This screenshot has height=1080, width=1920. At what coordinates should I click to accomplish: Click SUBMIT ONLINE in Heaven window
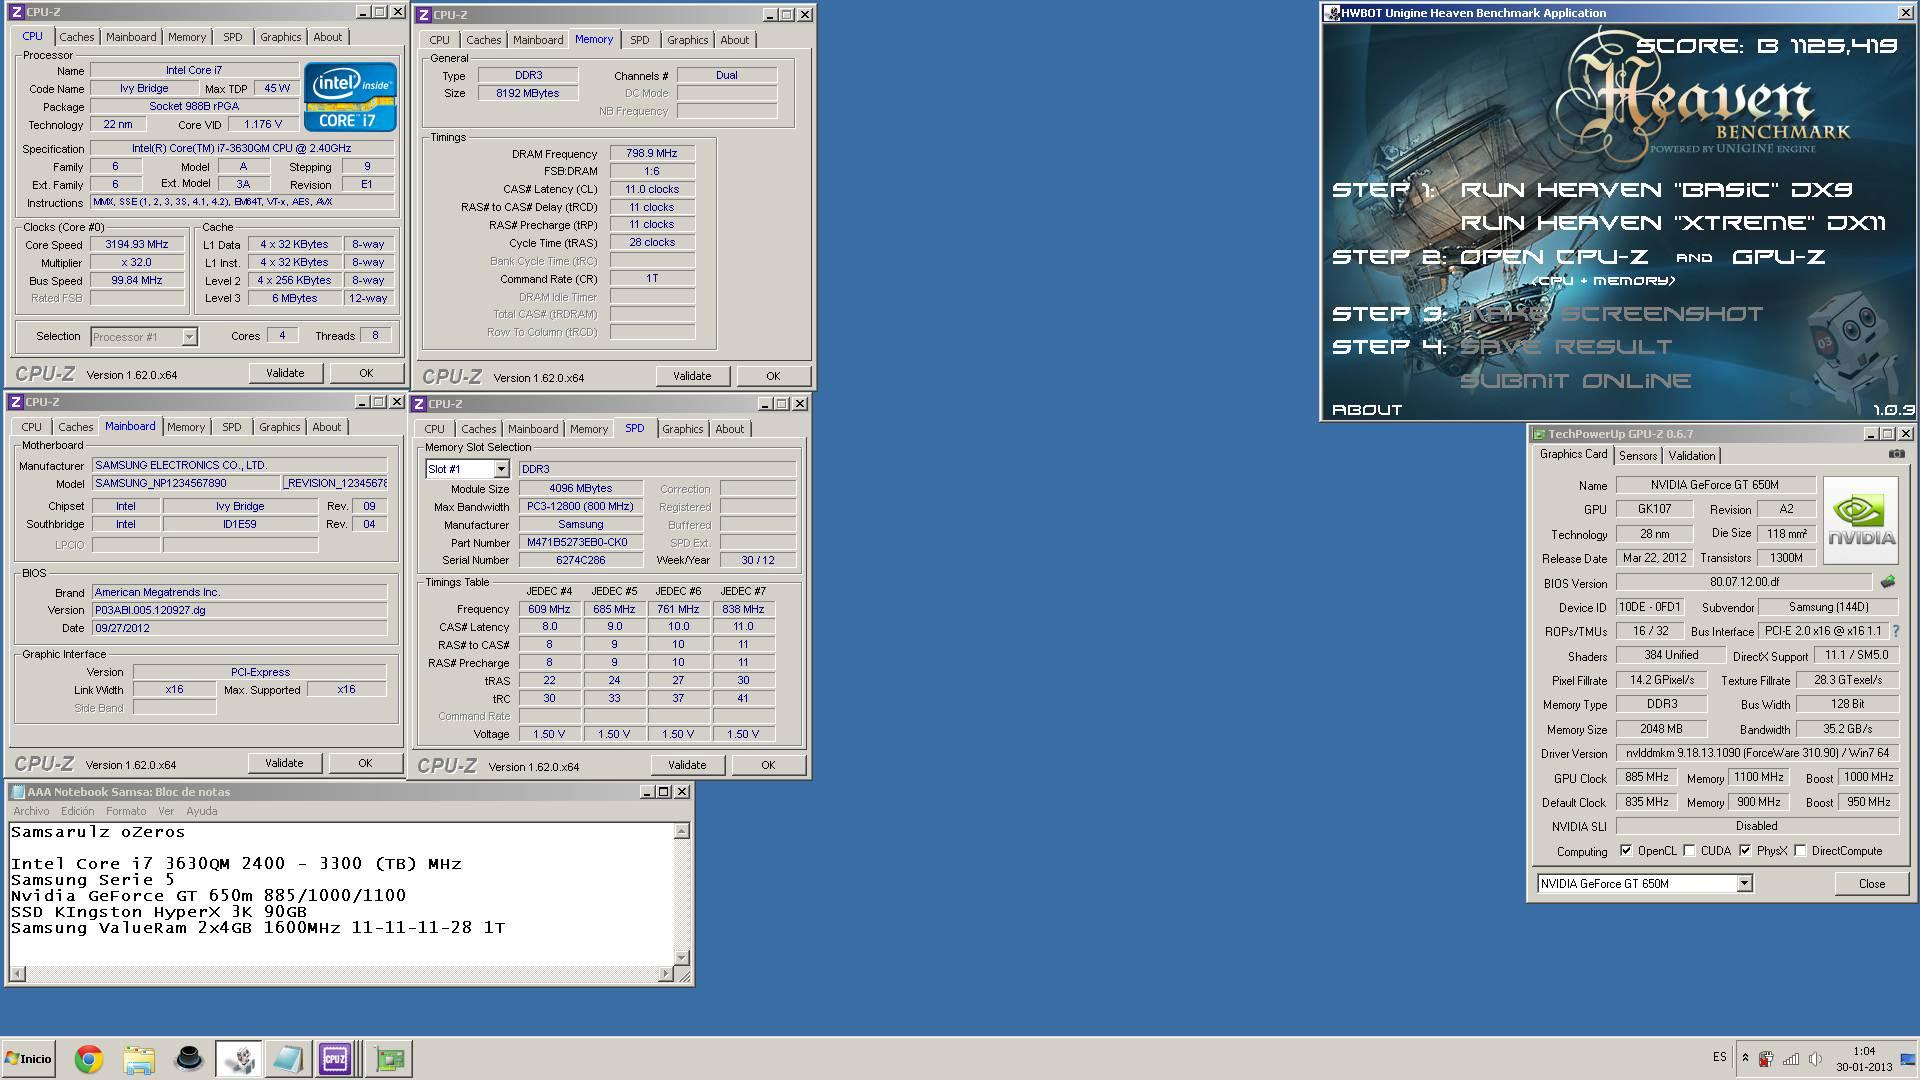[x=1576, y=381]
